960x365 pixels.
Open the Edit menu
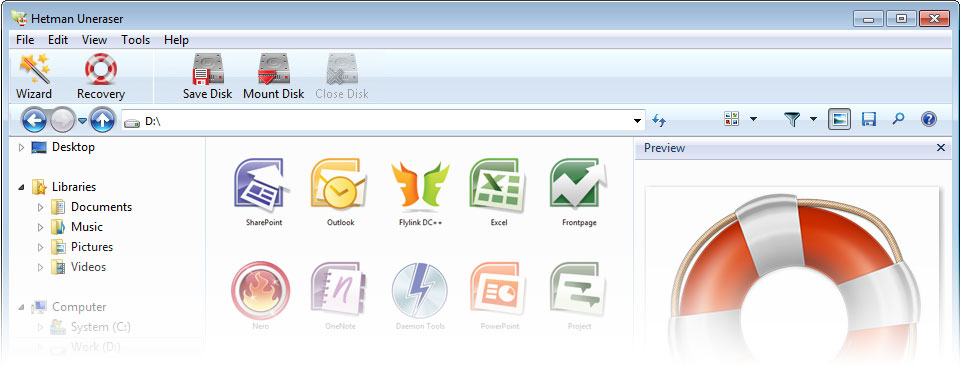[58, 40]
